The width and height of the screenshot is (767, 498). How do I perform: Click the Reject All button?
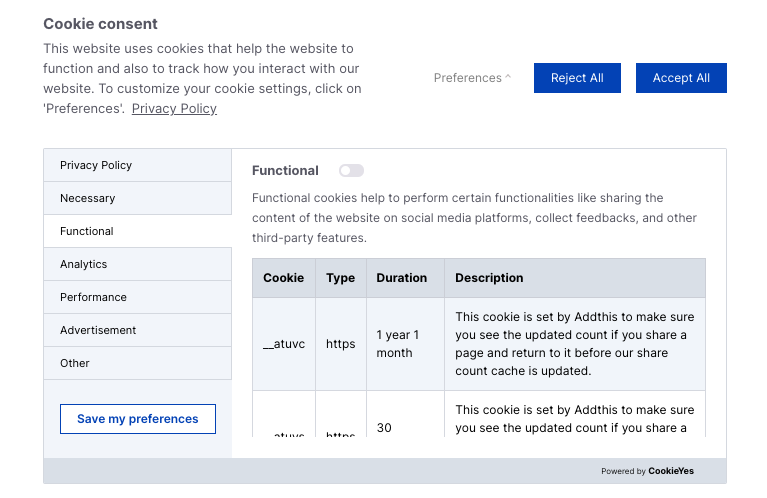[577, 78]
